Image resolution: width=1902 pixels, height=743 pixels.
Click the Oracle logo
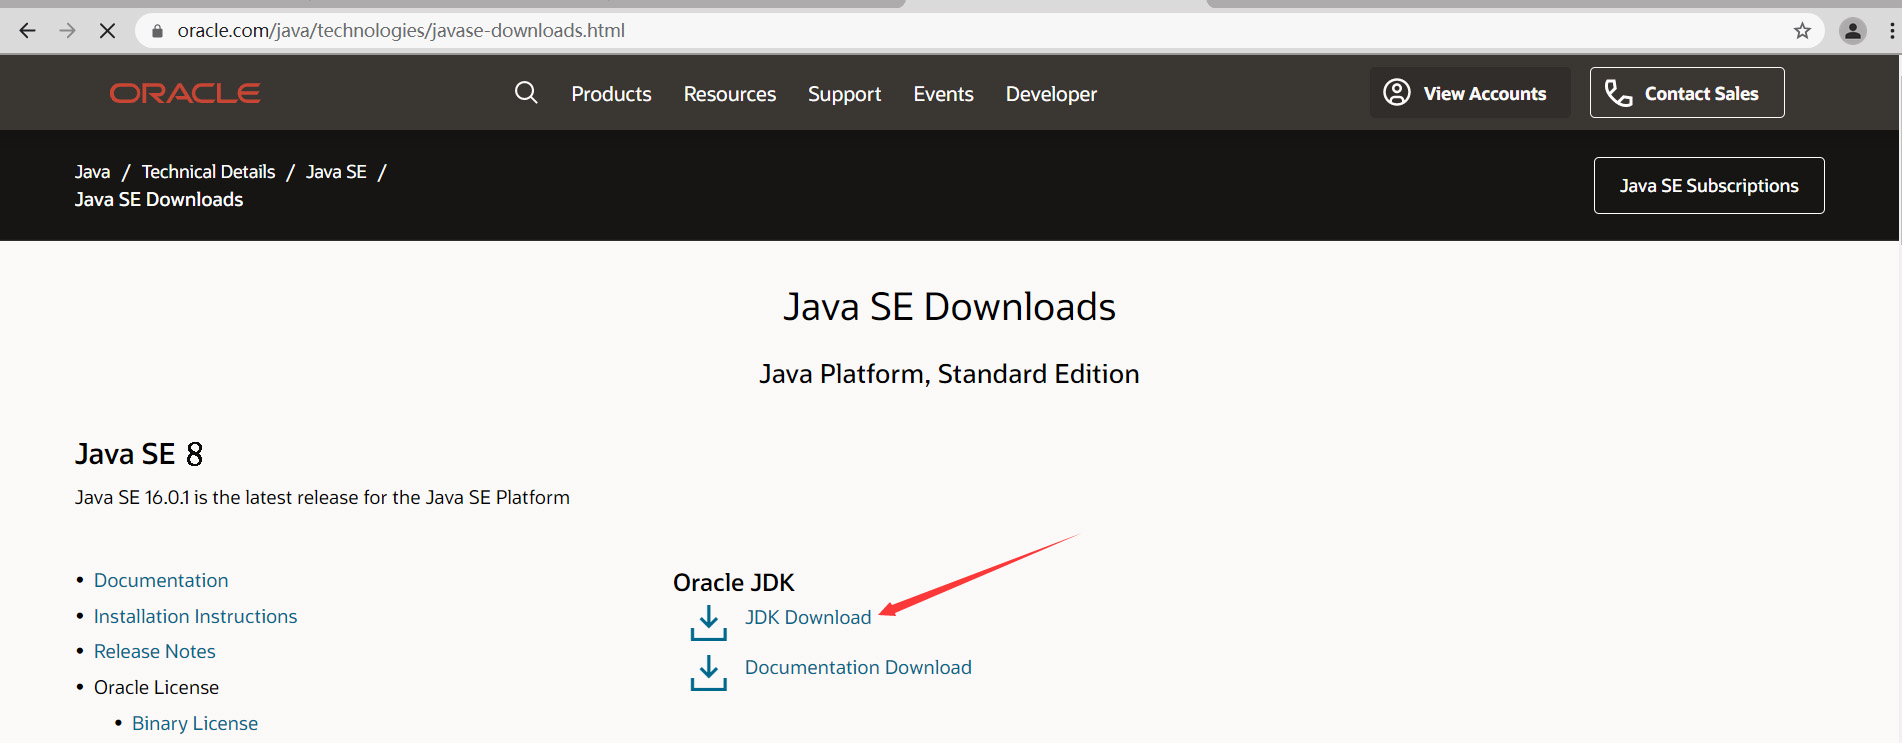click(185, 93)
